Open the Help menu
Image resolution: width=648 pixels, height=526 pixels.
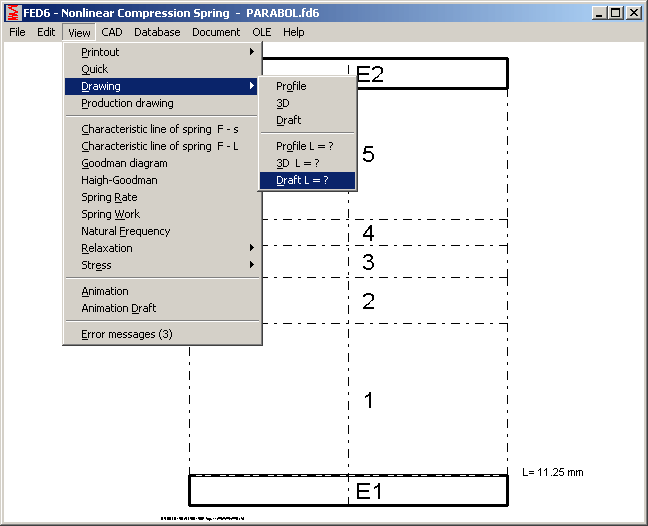coord(293,32)
